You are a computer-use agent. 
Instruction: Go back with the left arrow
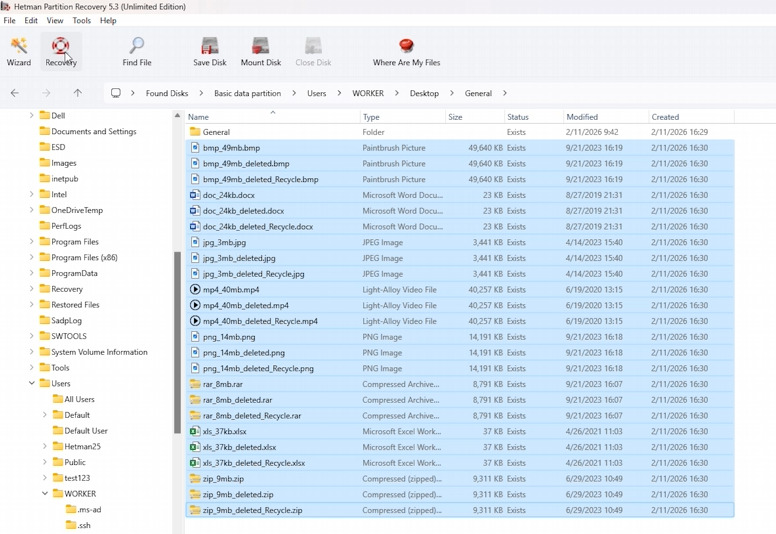pos(15,93)
